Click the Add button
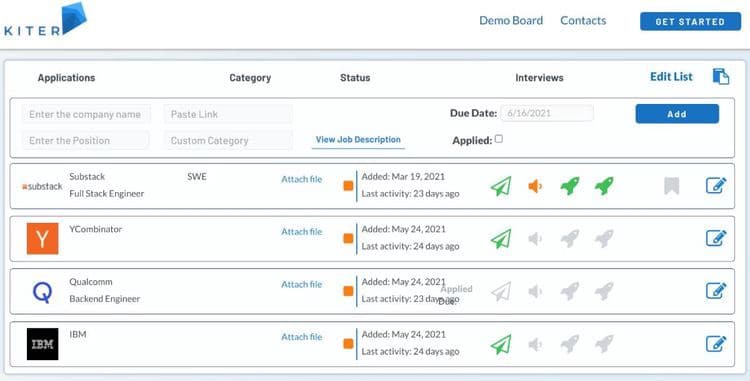The height and width of the screenshot is (381, 750). click(x=677, y=114)
